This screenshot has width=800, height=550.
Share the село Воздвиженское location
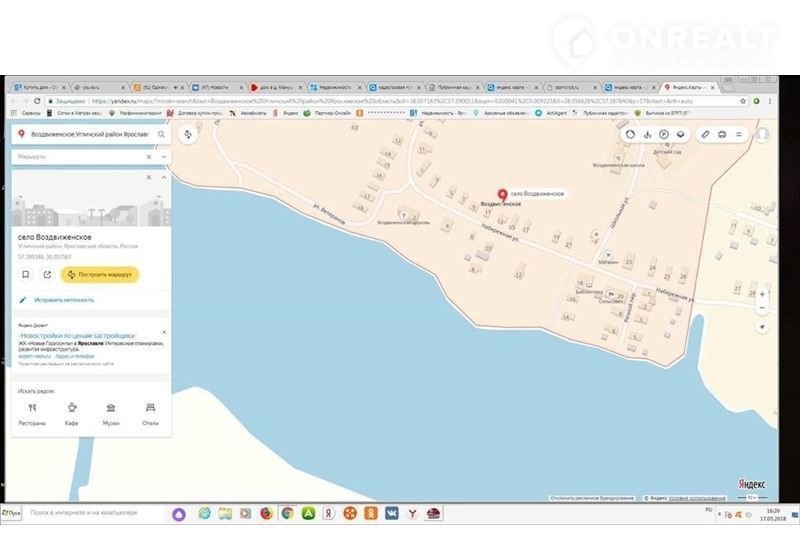(x=47, y=274)
